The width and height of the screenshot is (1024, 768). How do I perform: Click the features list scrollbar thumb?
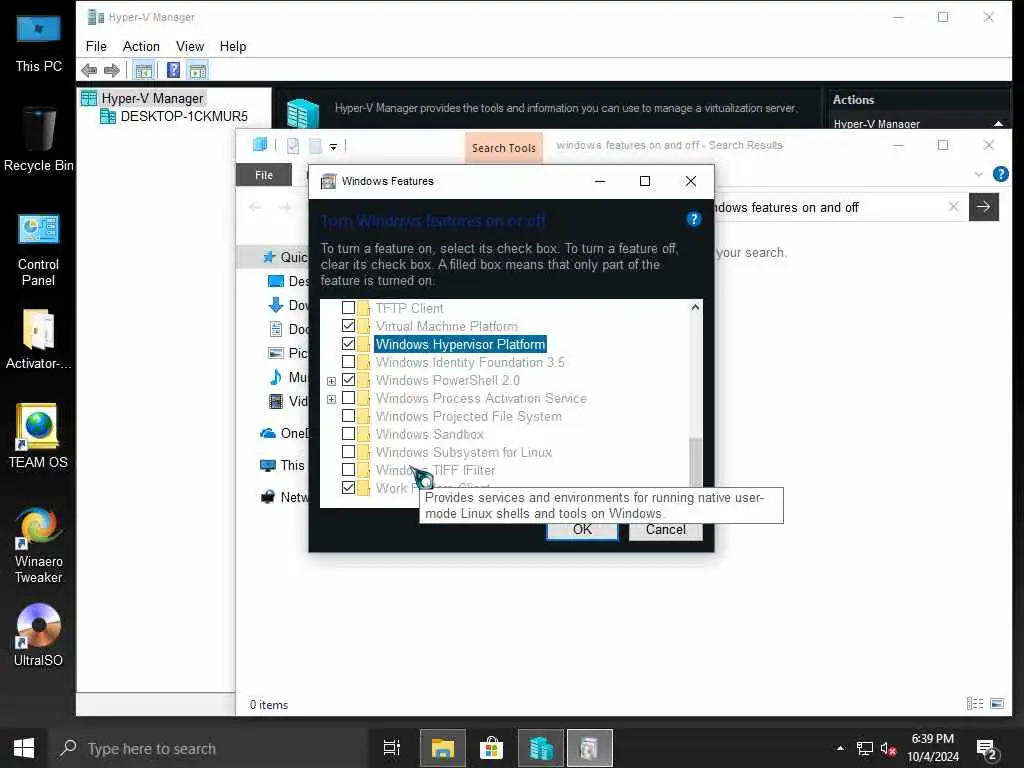point(696,461)
